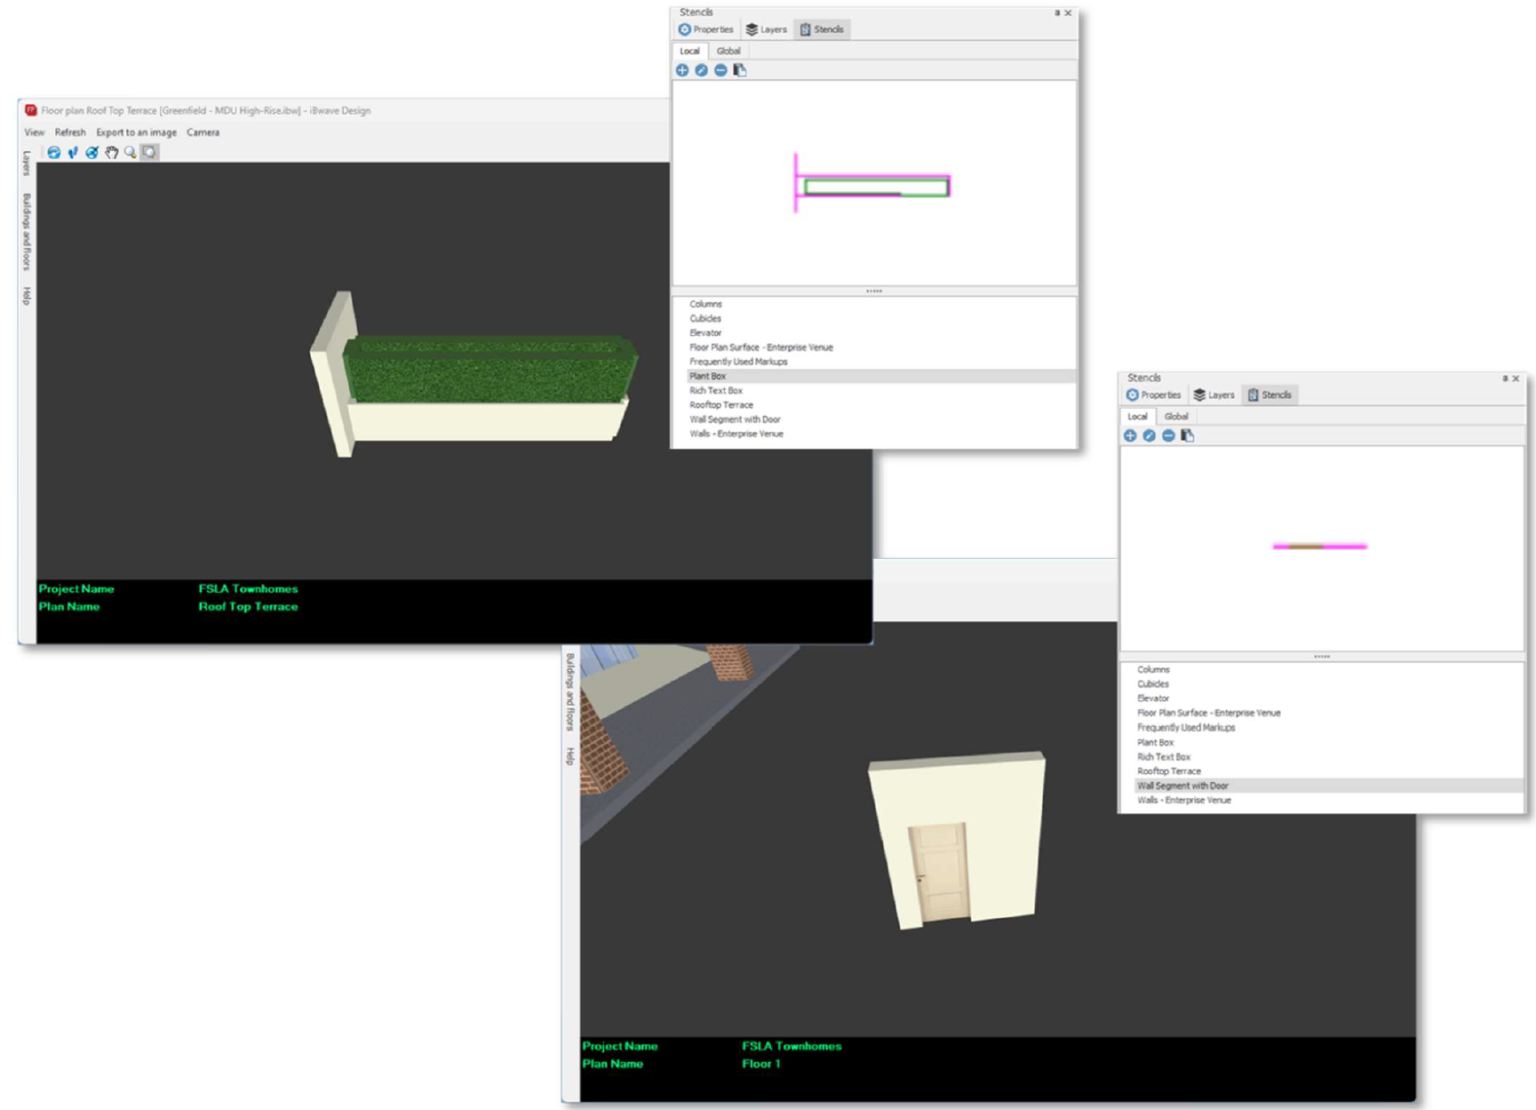Toggle auto-hide pin on the Stencils panel
The image size is (1536, 1110).
coord(1058,13)
